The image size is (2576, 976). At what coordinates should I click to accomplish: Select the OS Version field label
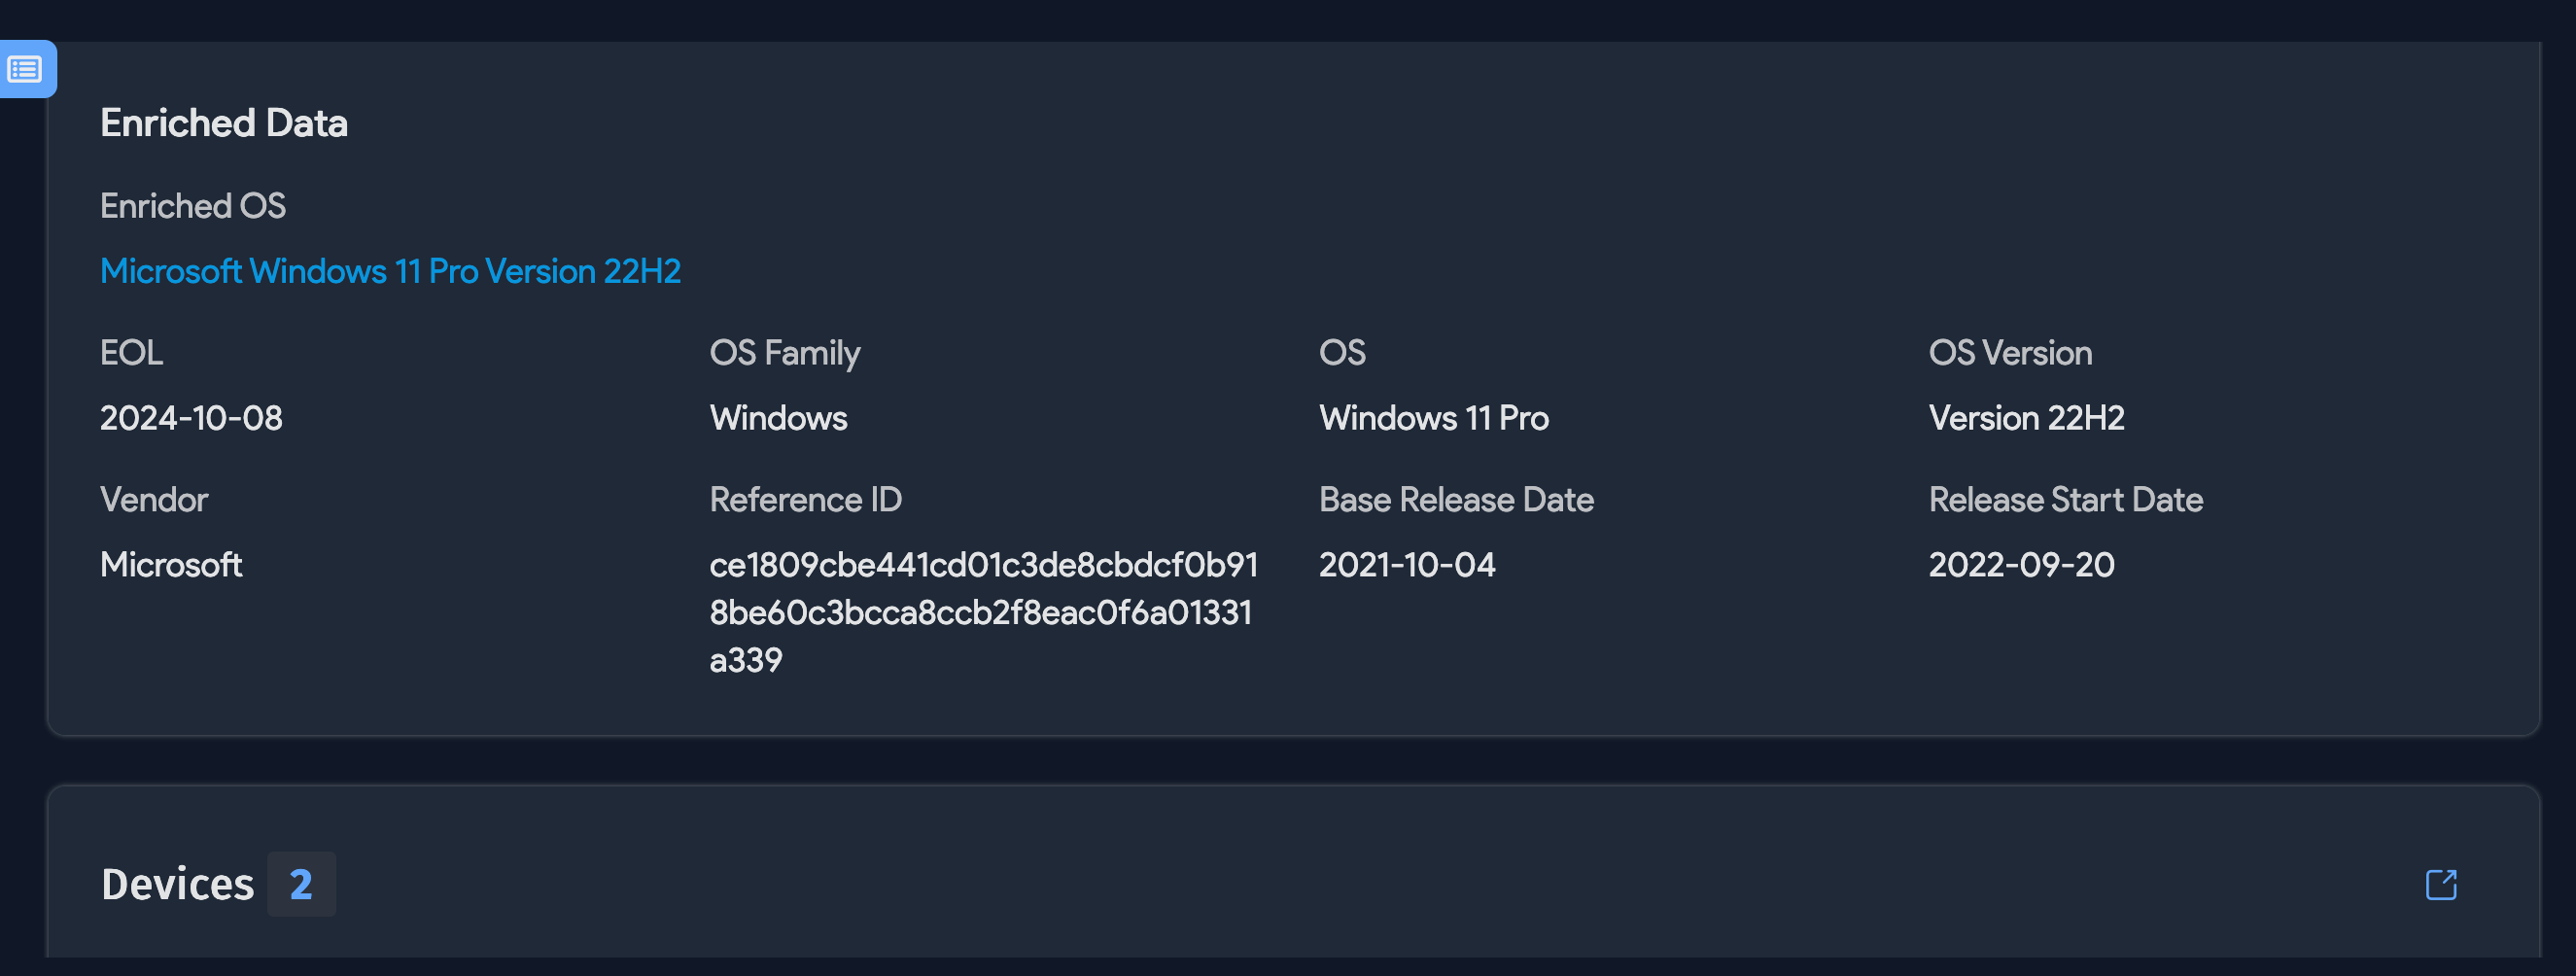tap(2010, 352)
